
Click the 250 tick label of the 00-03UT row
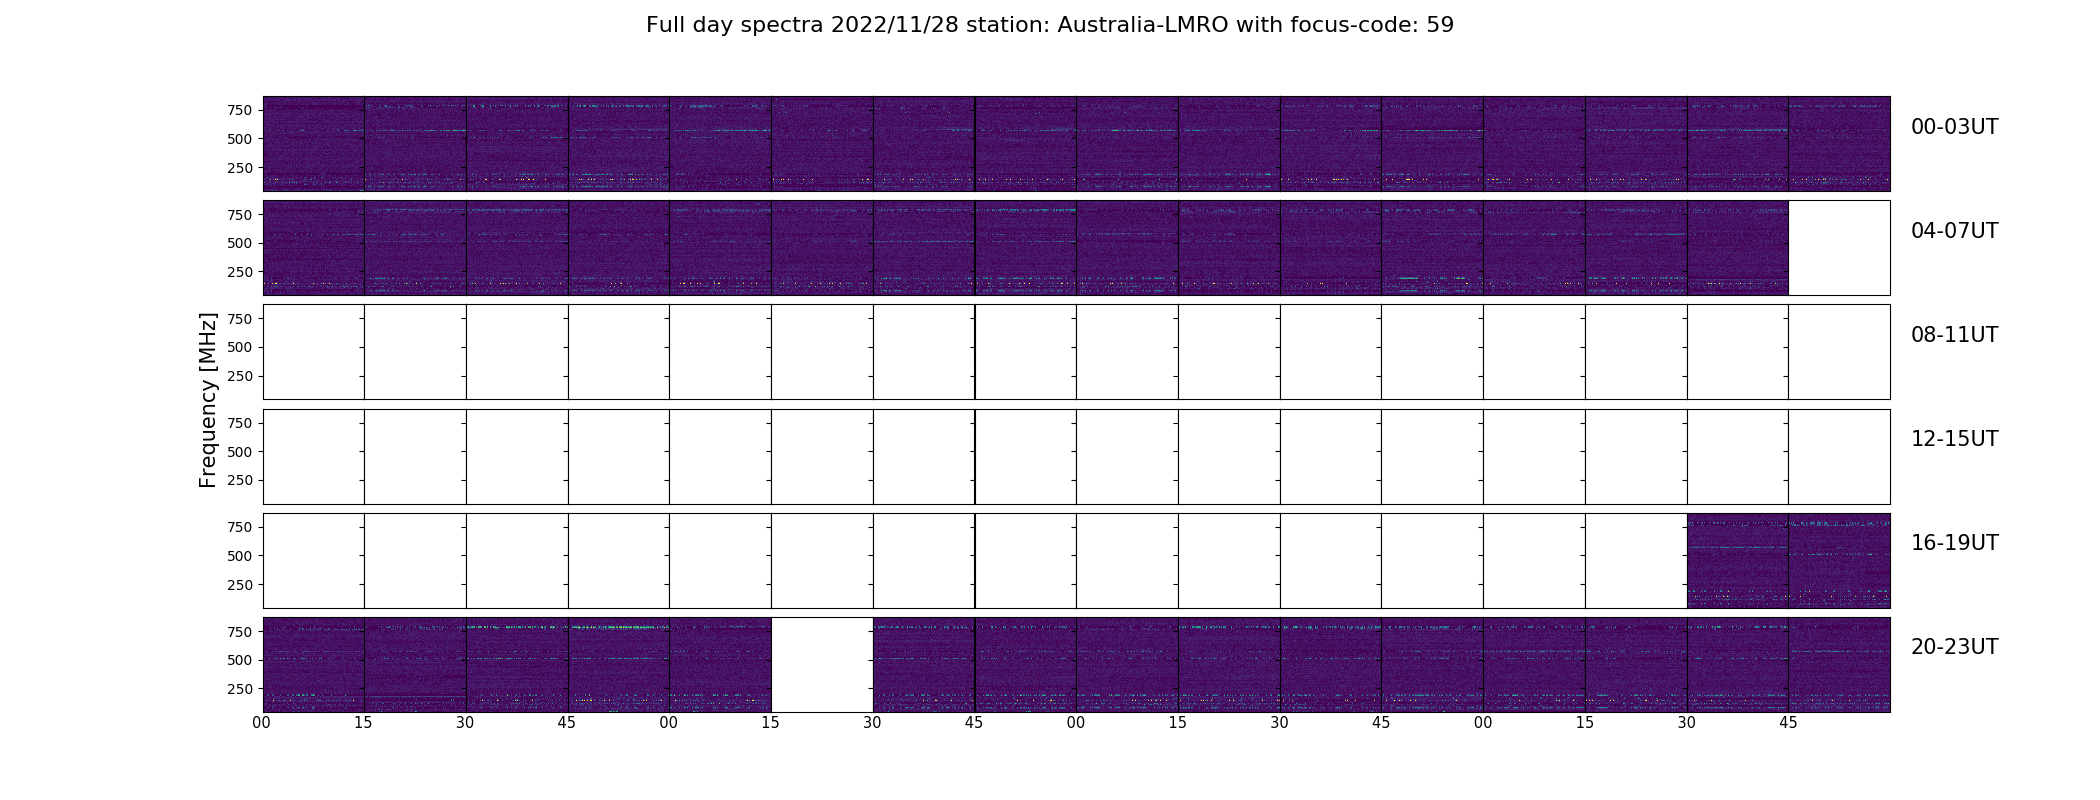click(x=240, y=168)
